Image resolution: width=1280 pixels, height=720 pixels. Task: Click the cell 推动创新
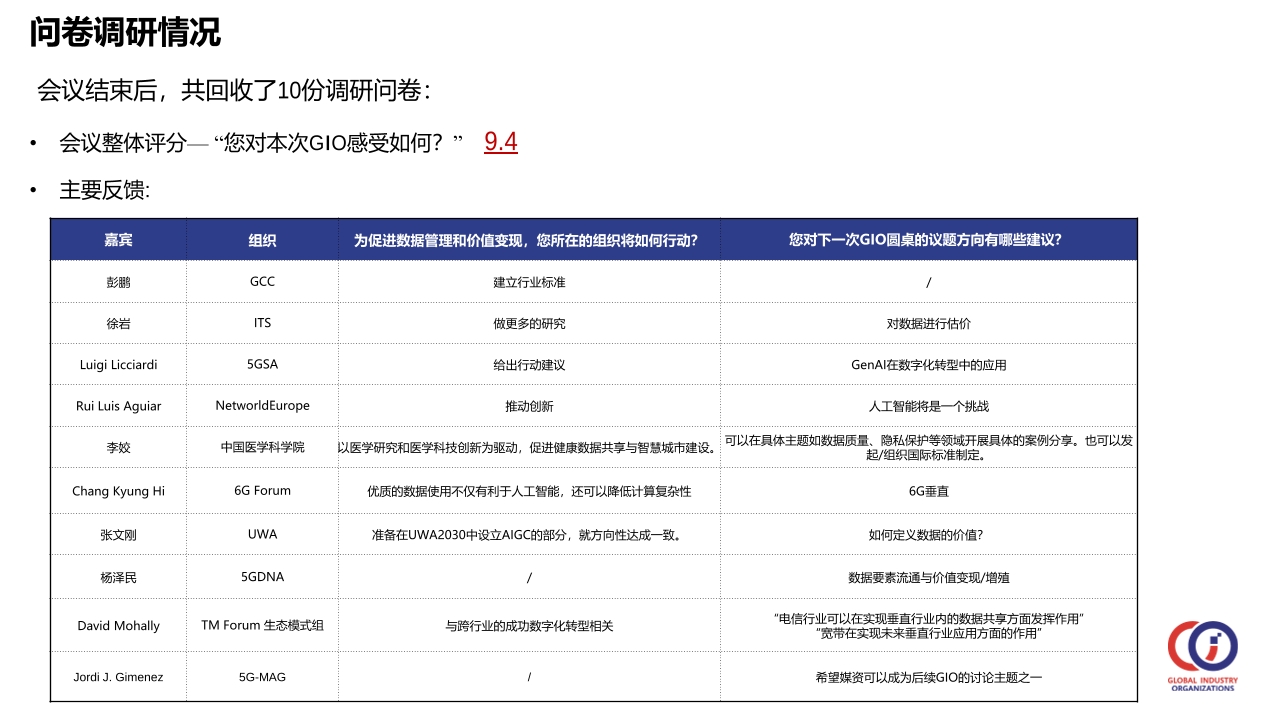point(529,406)
